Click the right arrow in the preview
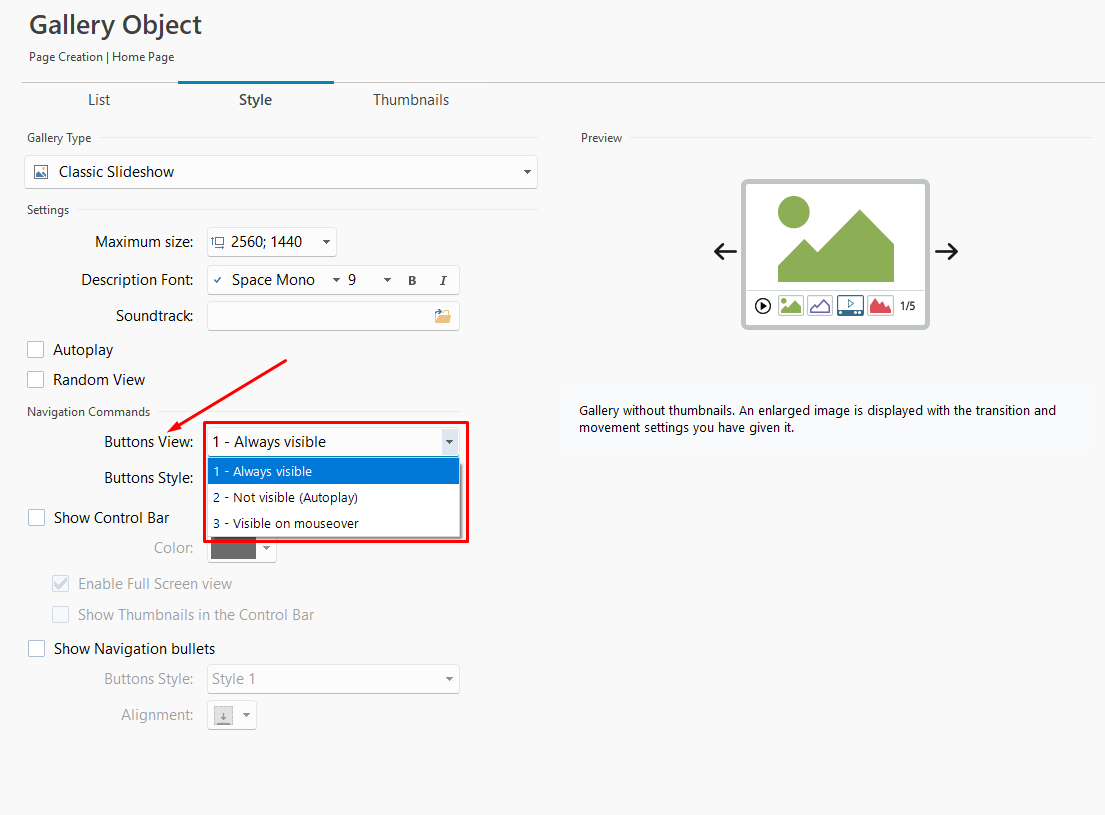 click(x=946, y=252)
